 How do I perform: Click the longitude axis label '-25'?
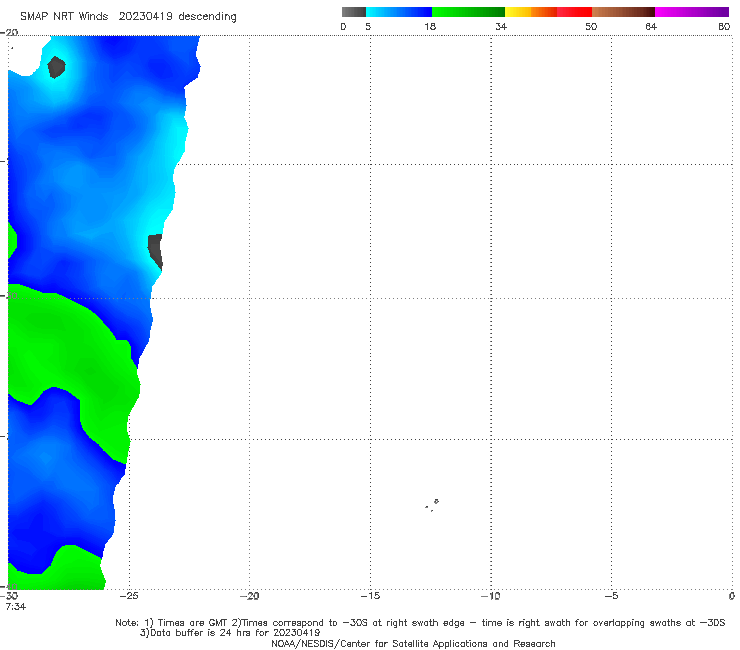coord(129,596)
